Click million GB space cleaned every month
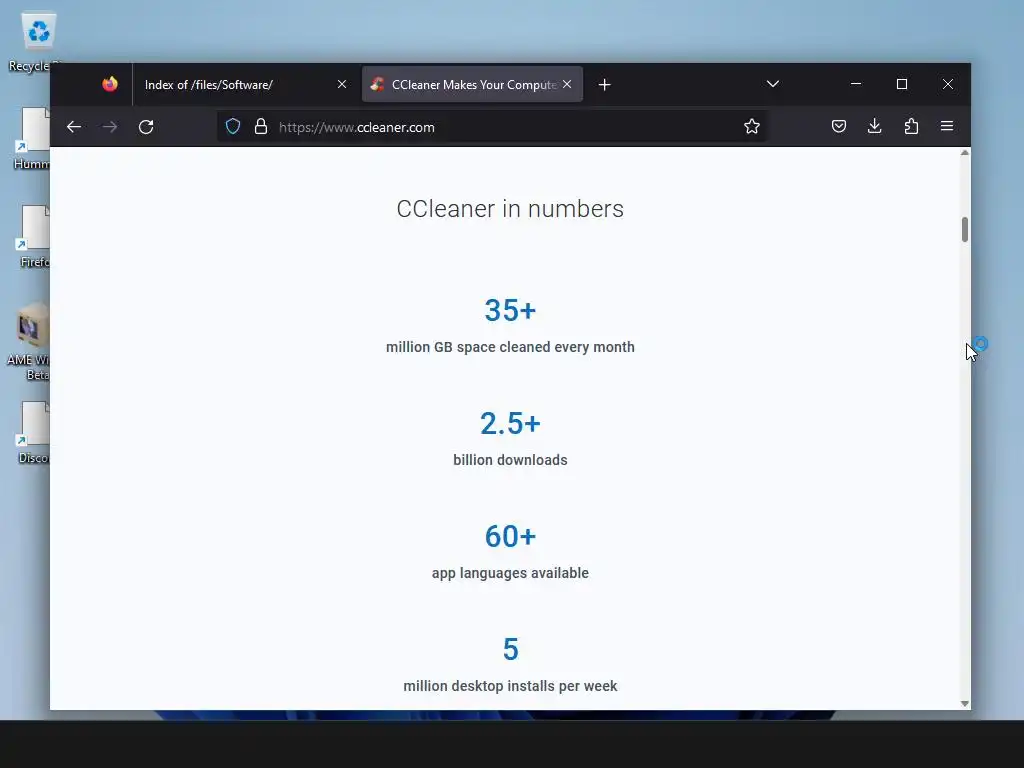Image resolution: width=1024 pixels, height=768 pixels. 510,347
